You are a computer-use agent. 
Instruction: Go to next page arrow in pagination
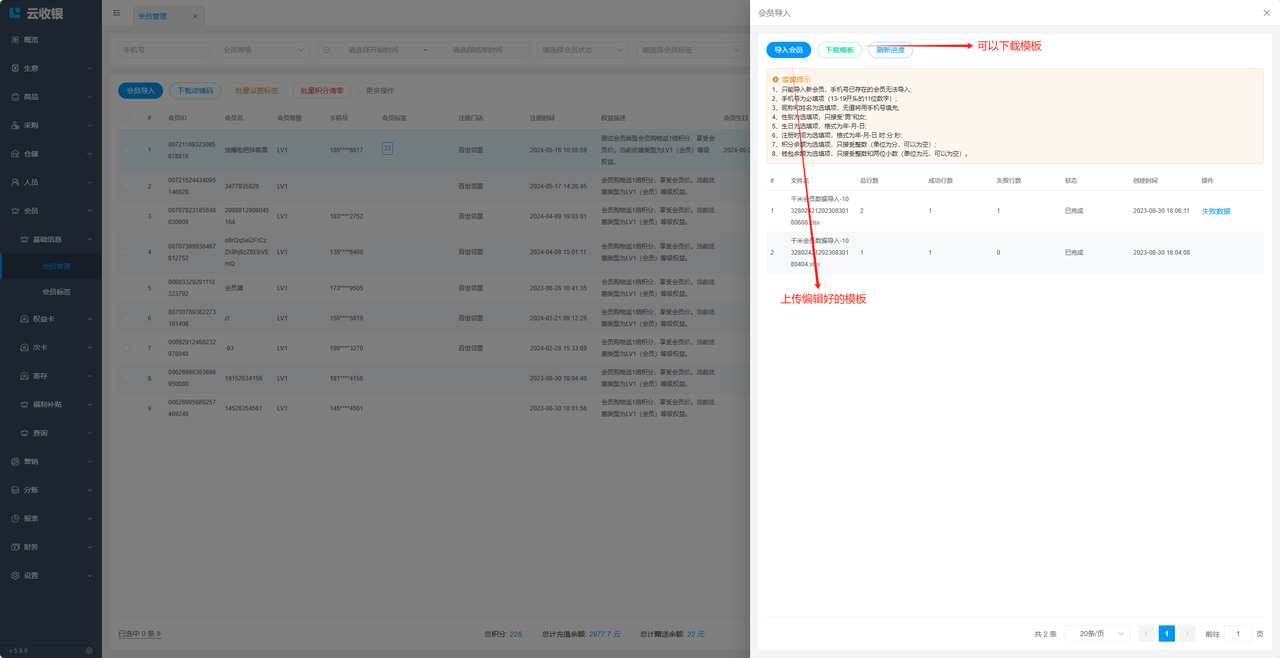coord(1187,634)
